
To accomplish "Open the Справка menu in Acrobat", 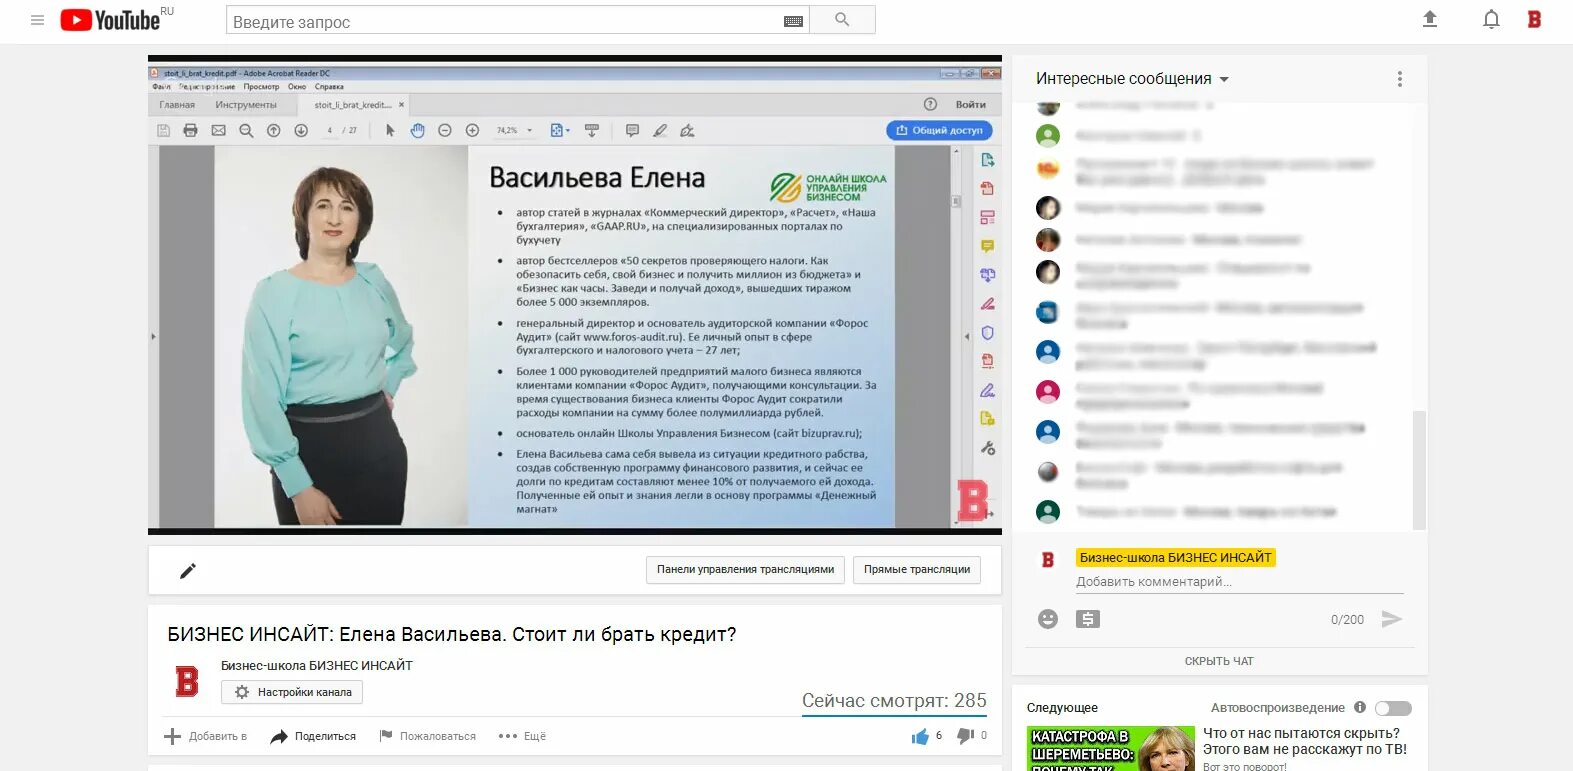I will (x=329, y=87).
